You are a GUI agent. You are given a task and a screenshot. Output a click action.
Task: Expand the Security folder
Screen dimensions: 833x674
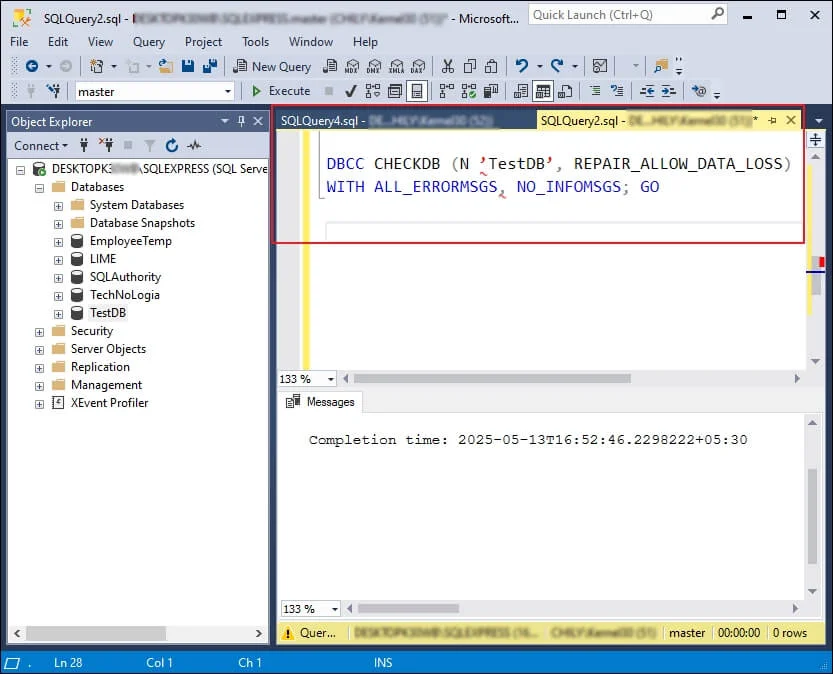tap(39, 332)
